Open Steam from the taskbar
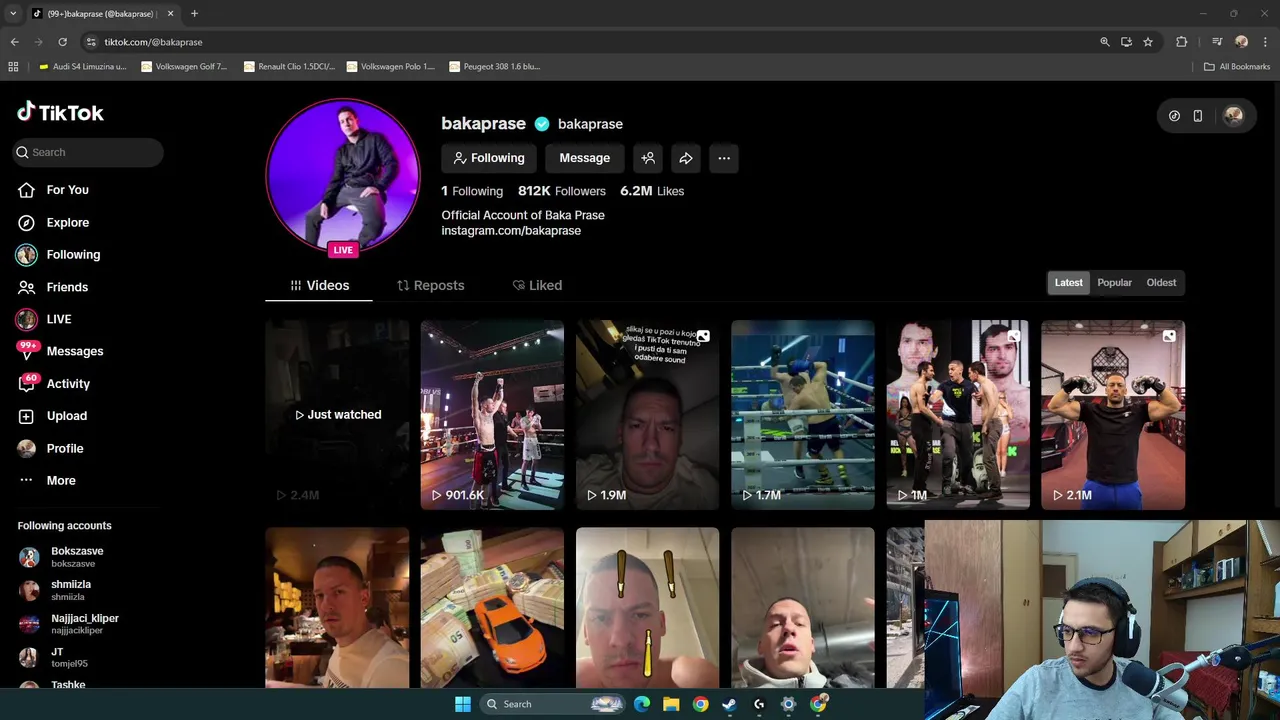 (x=730, y=704)
